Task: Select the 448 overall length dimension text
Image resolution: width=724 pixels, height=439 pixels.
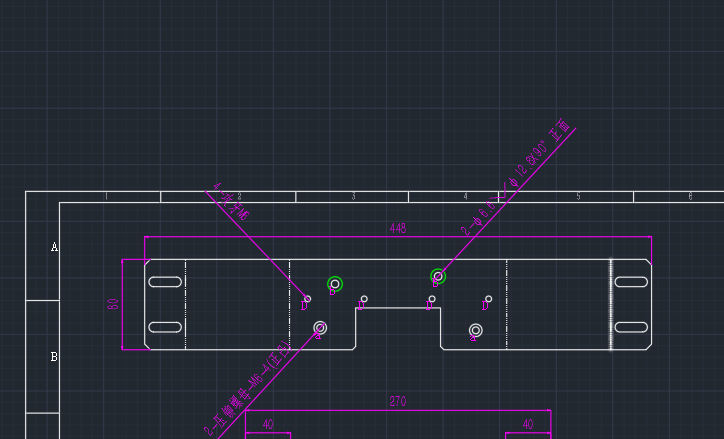Action: tap(397, 229)
